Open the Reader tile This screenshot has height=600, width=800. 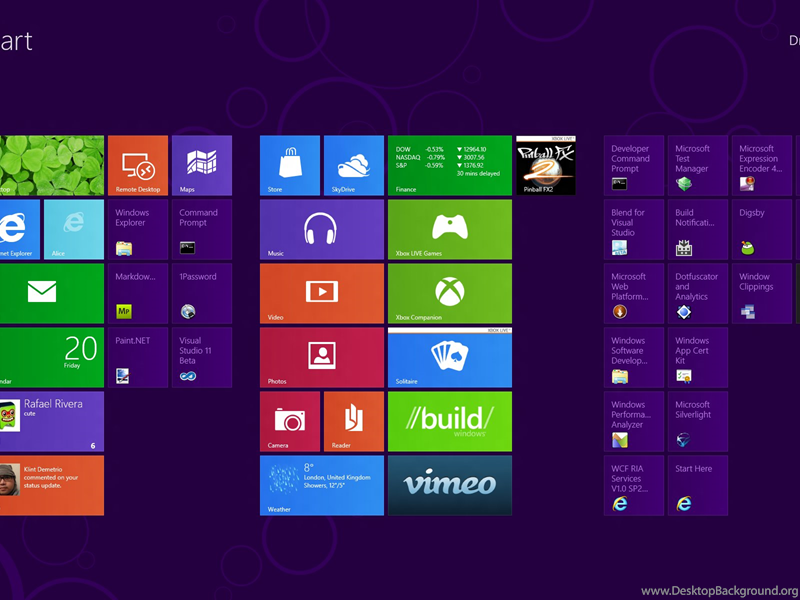[354, 421]
